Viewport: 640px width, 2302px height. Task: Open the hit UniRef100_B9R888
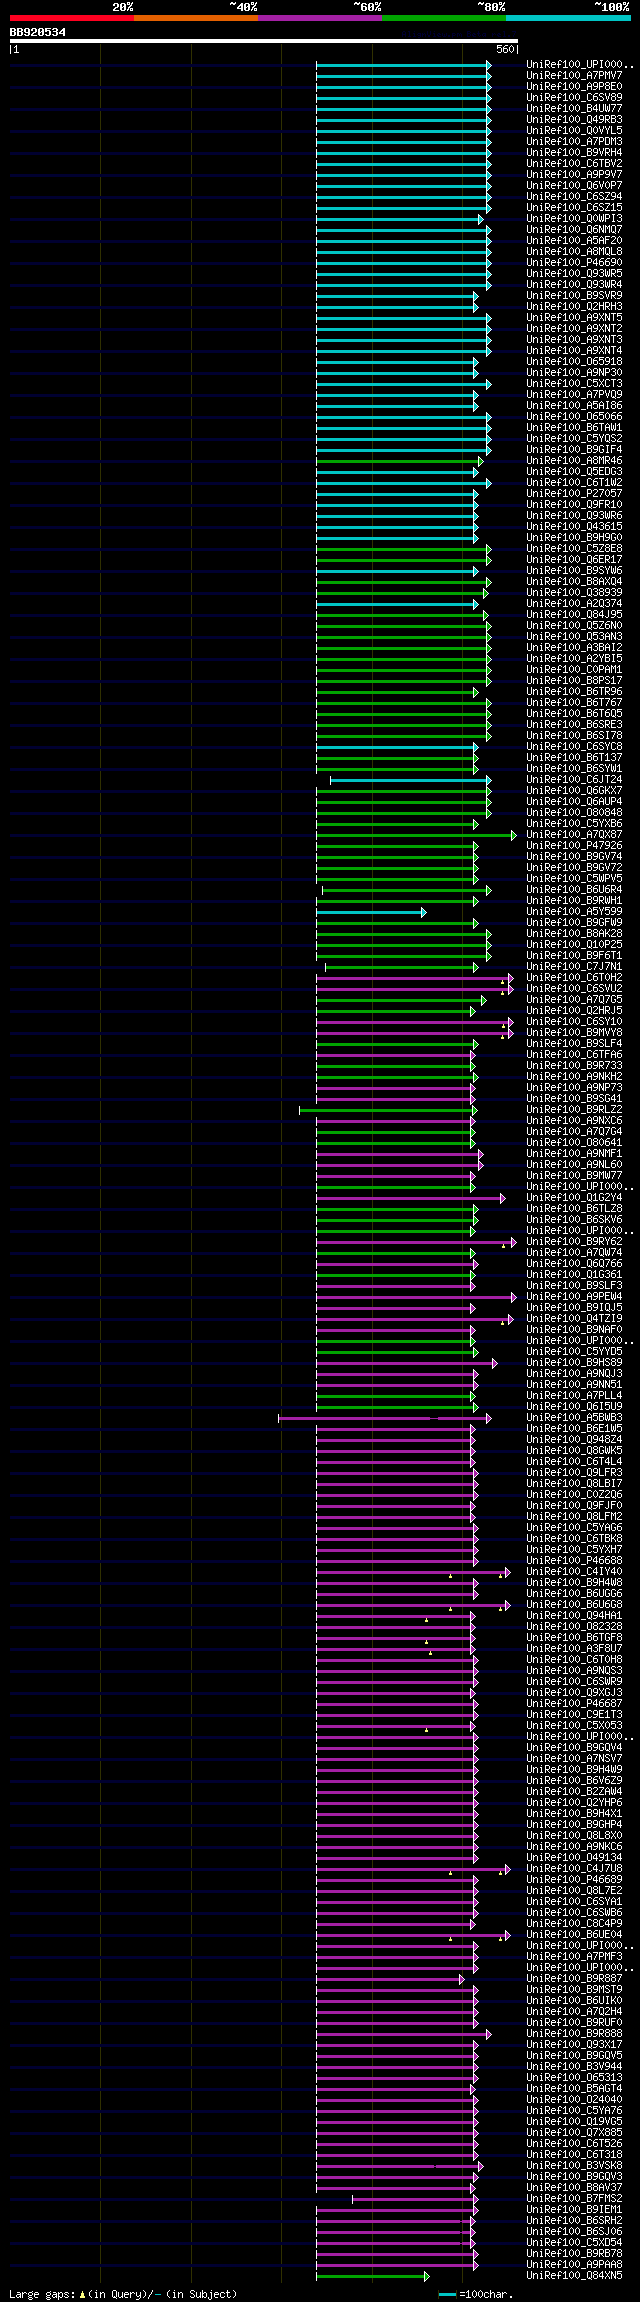pyautogui.click(x=574, y=2033)
